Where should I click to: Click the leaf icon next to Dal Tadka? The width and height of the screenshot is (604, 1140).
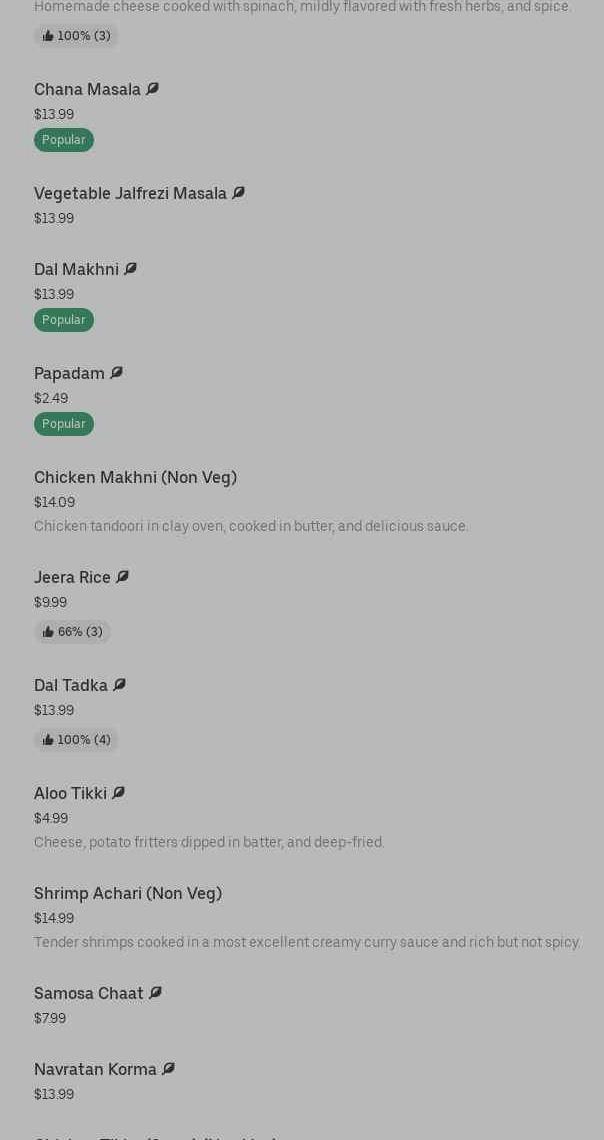[x=119, y=685]
